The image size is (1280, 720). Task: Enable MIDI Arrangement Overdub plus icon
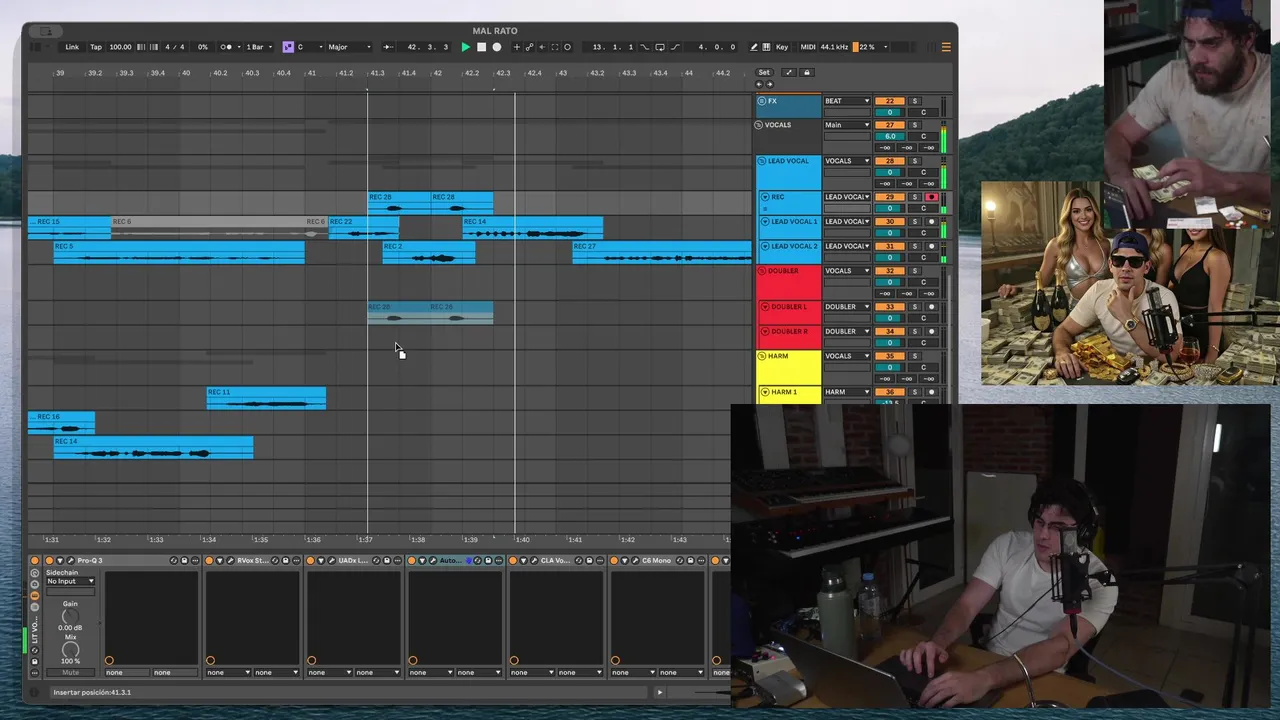click(517, 47)
